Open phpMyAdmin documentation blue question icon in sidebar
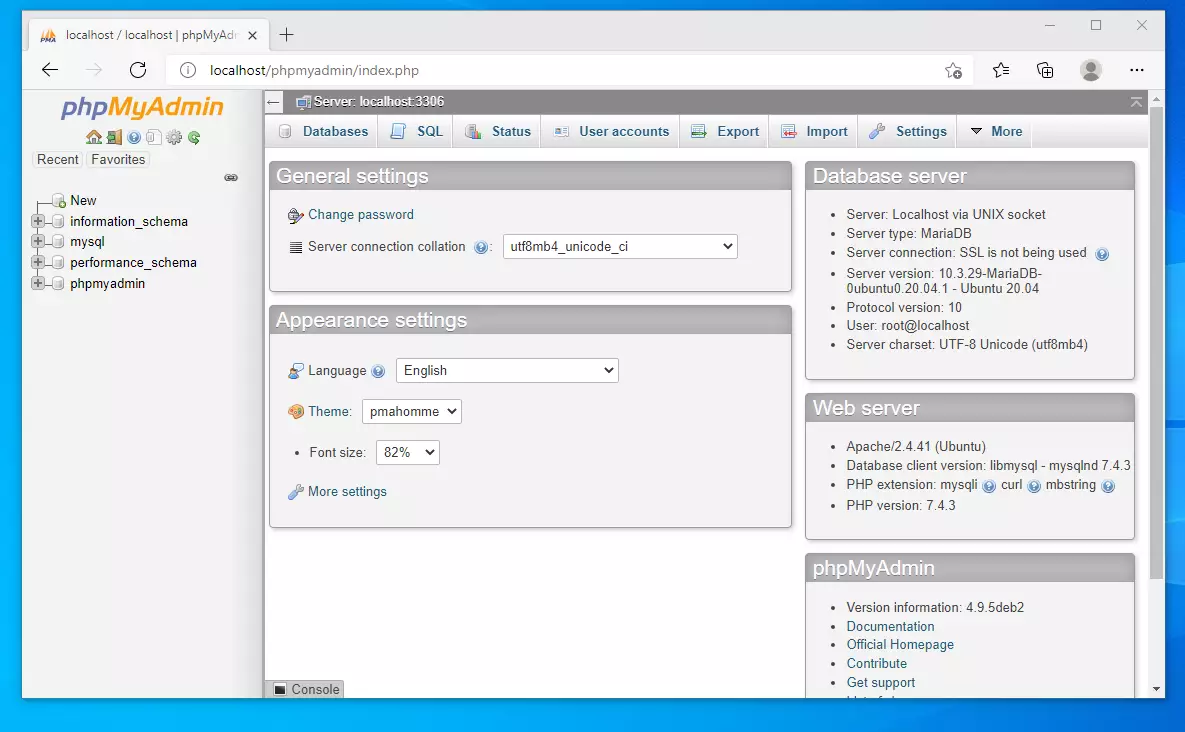1185x732 pixels. tap(134, 137)
